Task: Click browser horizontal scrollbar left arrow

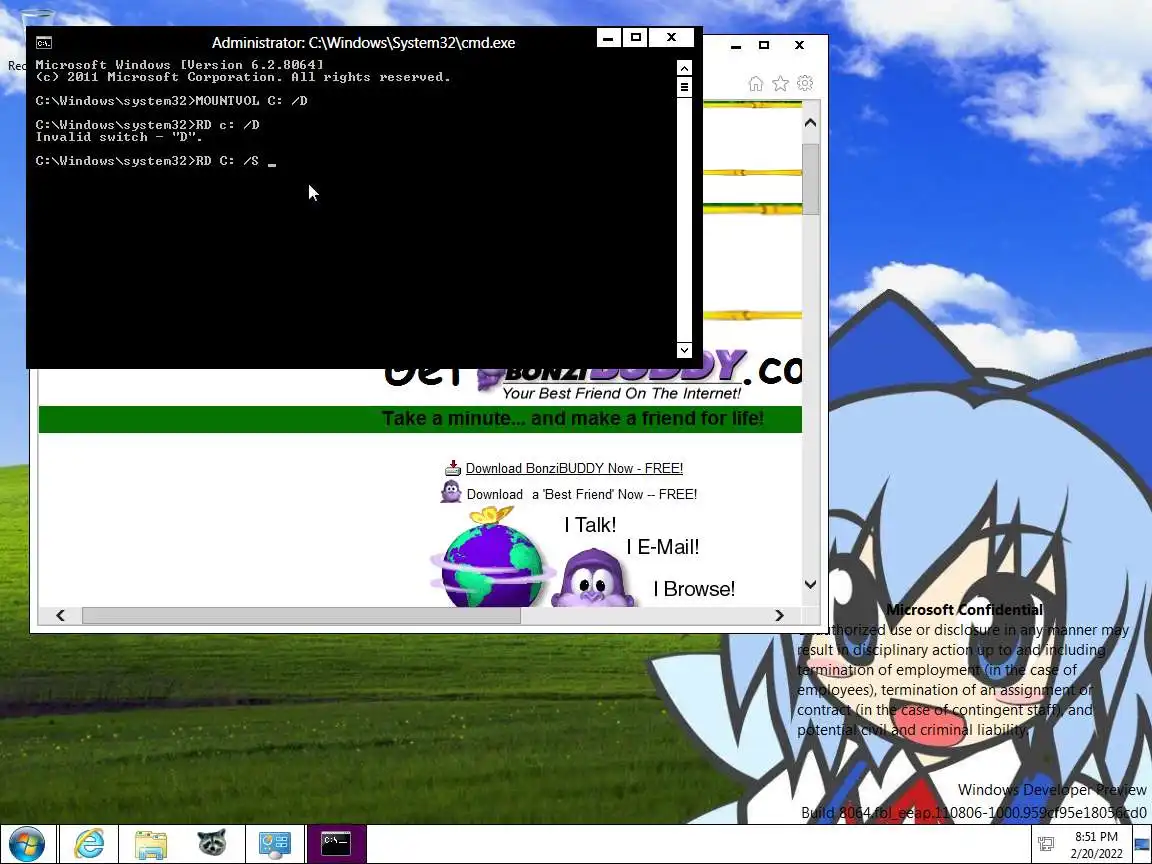Action: coord(60,616)
